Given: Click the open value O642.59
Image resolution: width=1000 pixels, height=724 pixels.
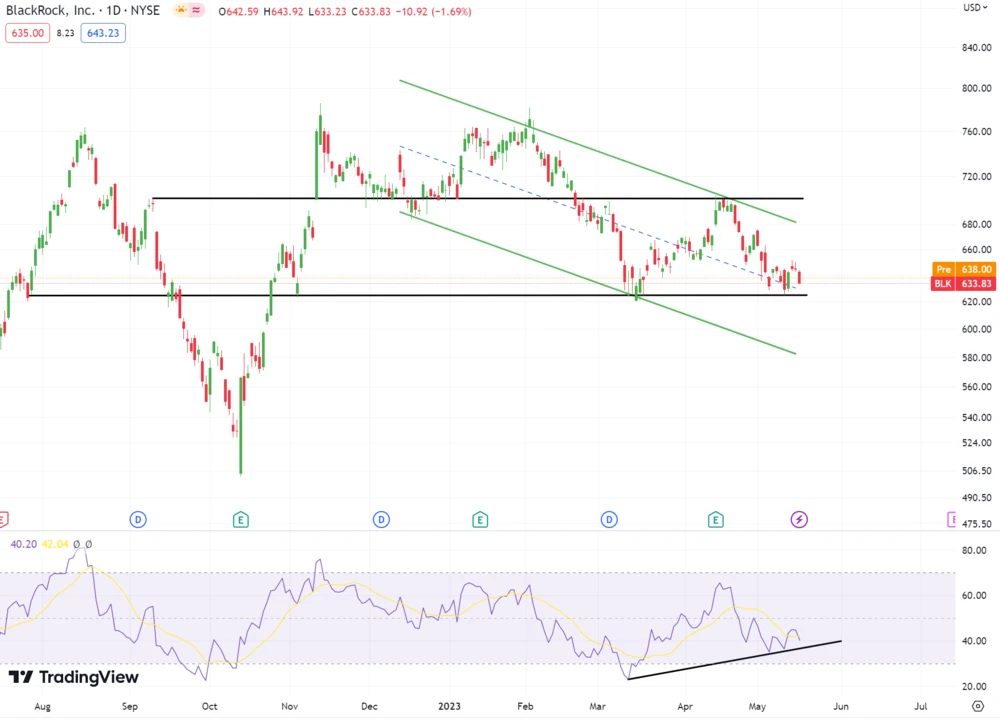Looking at the screenshot, I should pyautogui.click(x=239, y=11).
